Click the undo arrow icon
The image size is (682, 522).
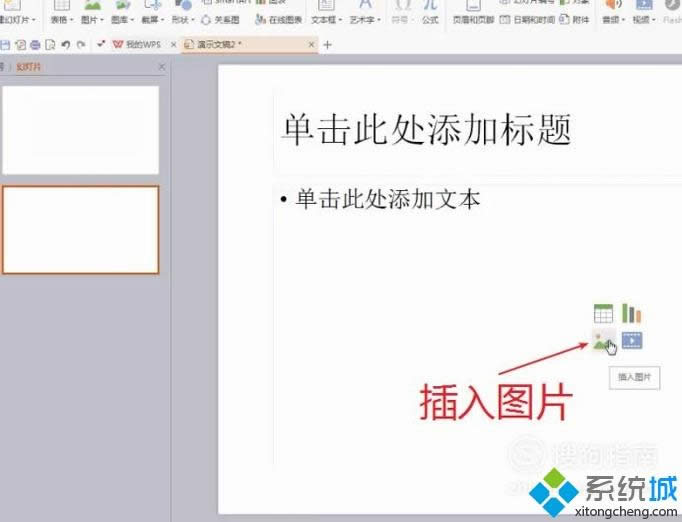point(66,45)
